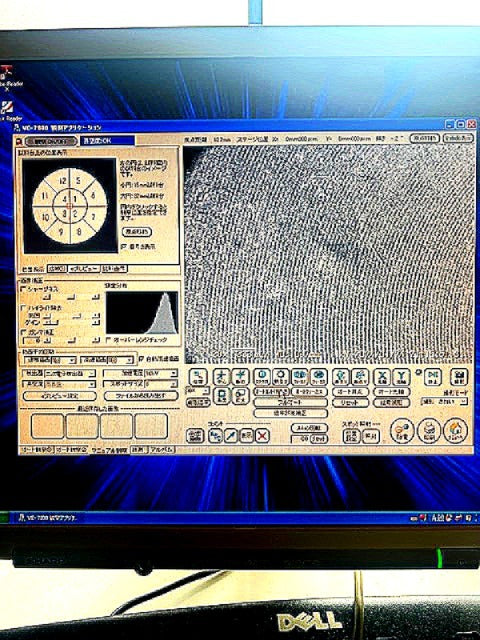Select the magnifier zoom tool icon

point(198,378)
